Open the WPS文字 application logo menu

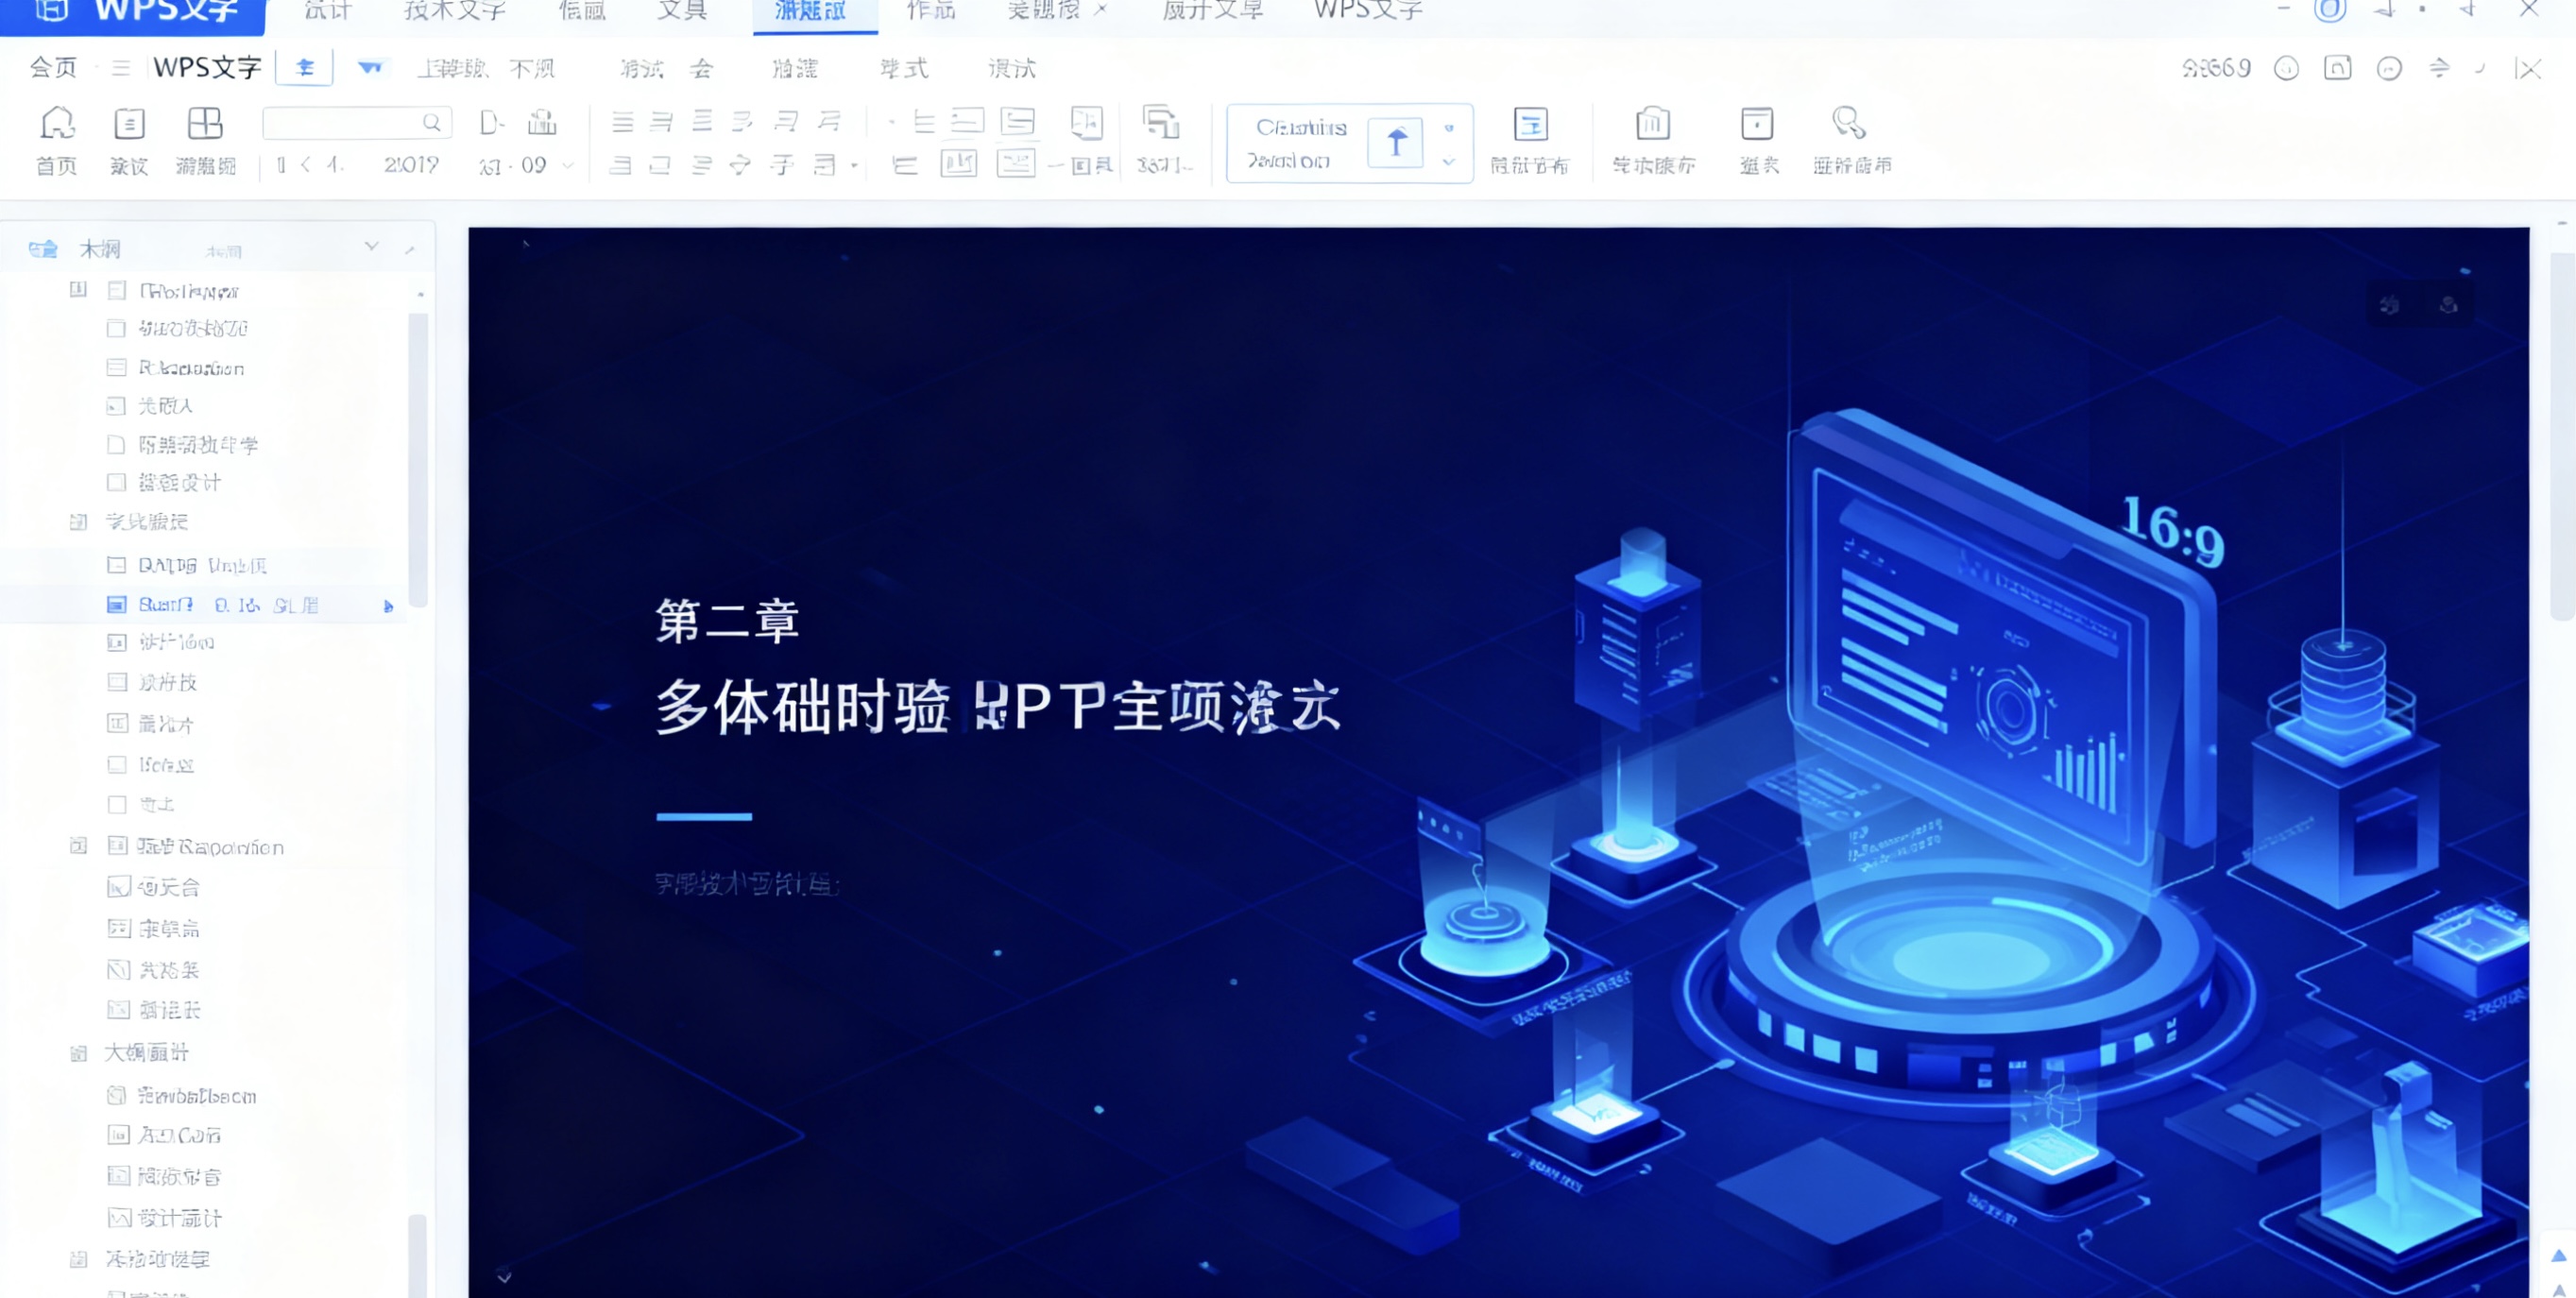click(52, 12)
